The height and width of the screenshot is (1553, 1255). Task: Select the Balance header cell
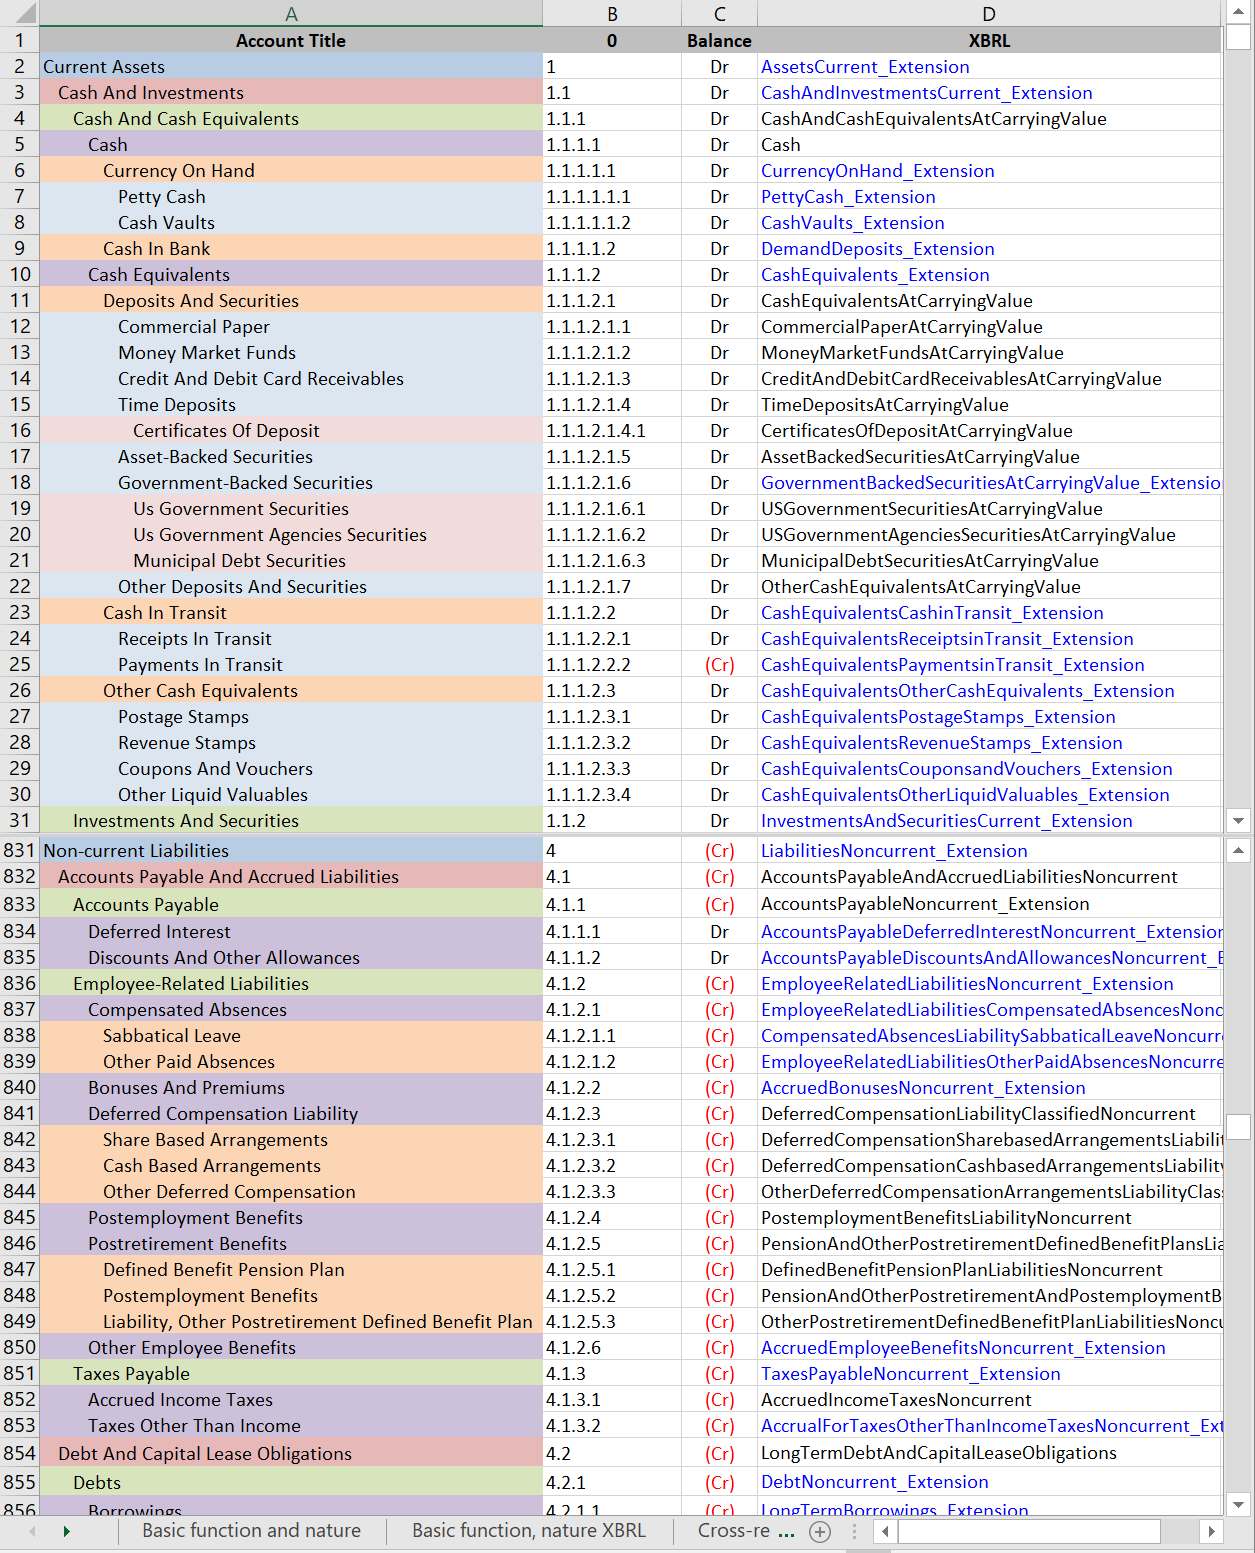[x=720, y=40]
